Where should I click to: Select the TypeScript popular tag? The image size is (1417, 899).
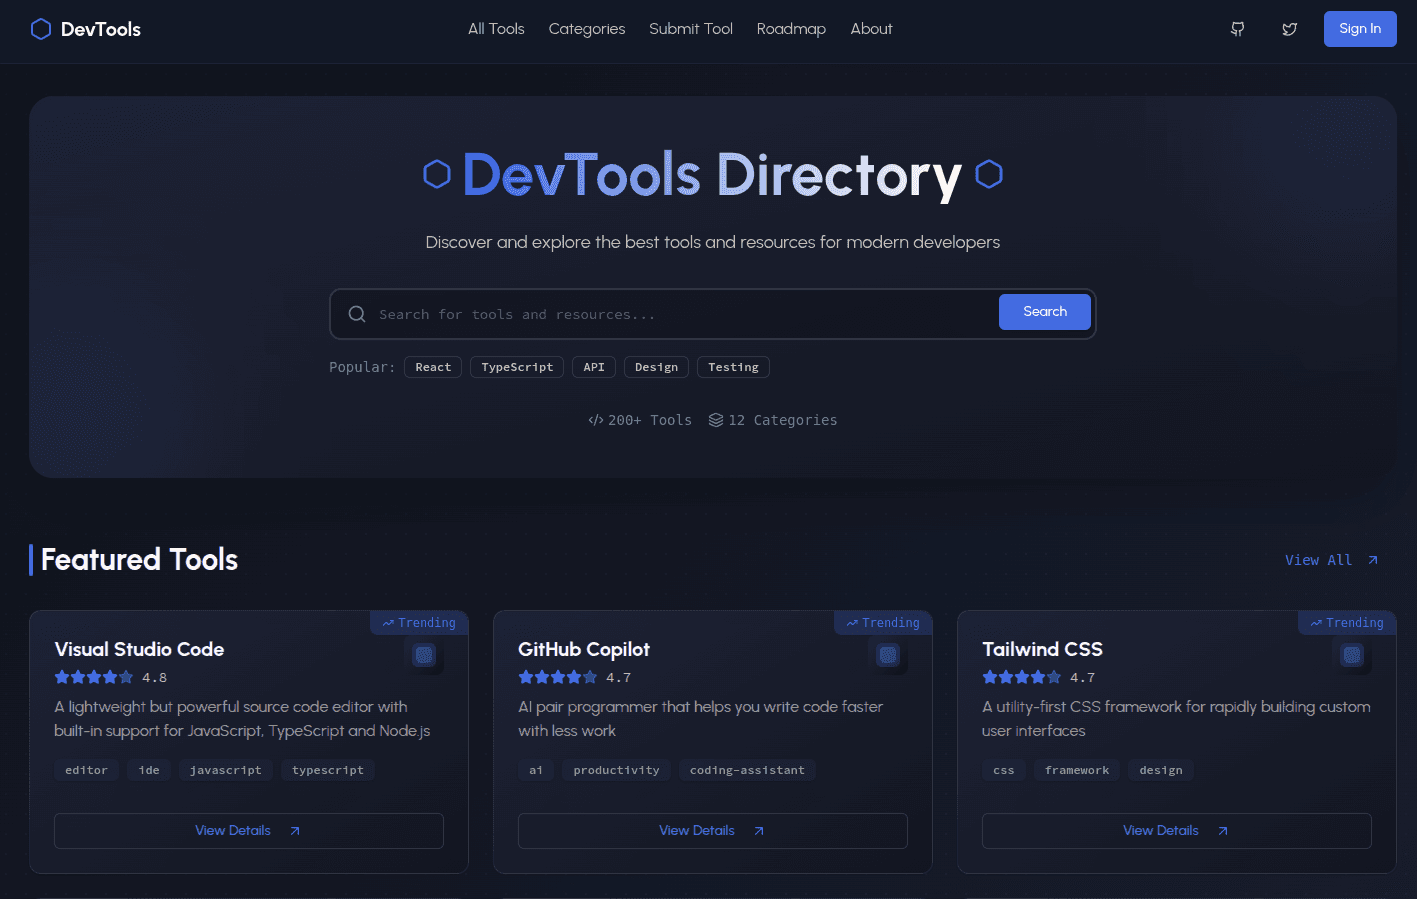click(x=516, y=367)
